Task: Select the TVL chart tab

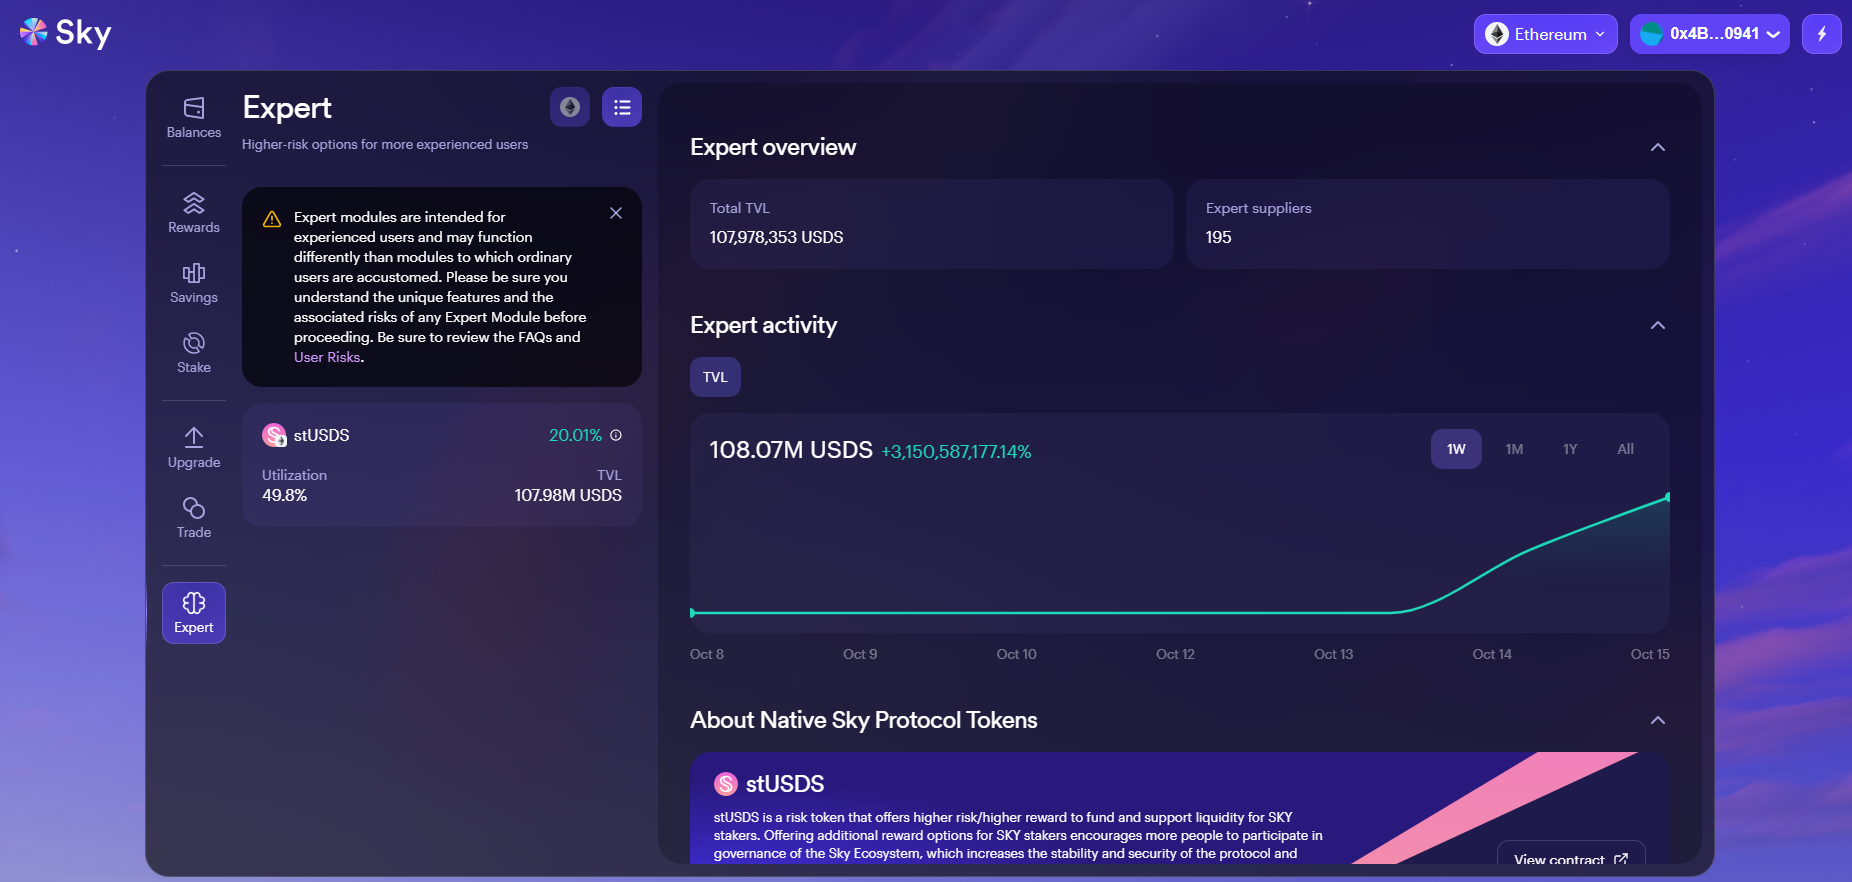Action: point(715,377)
